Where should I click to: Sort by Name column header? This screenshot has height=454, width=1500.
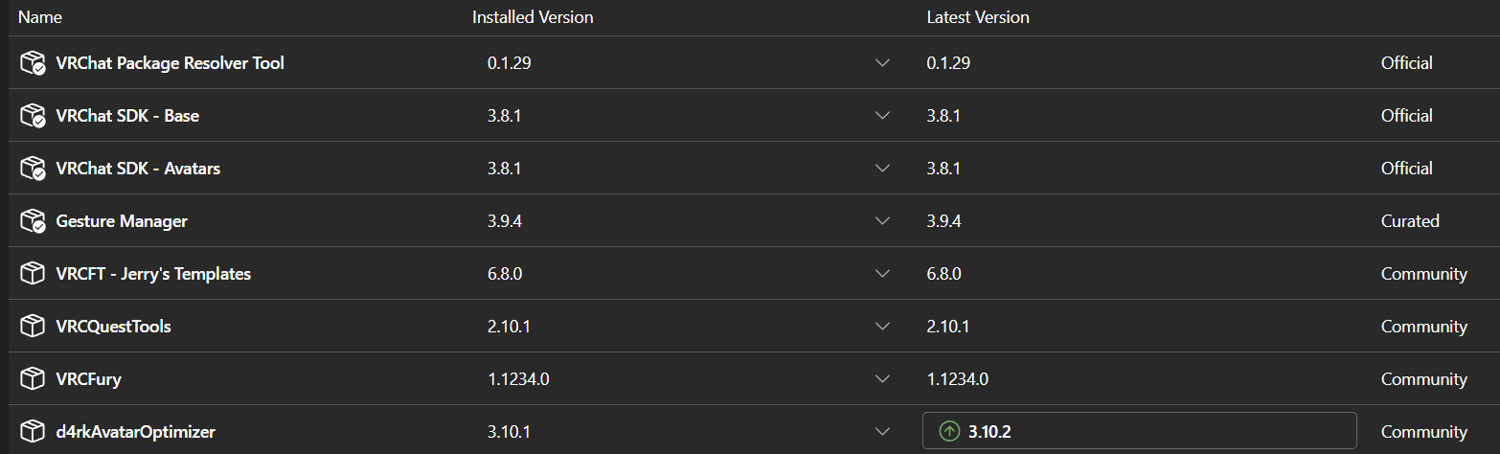[40, 17]
